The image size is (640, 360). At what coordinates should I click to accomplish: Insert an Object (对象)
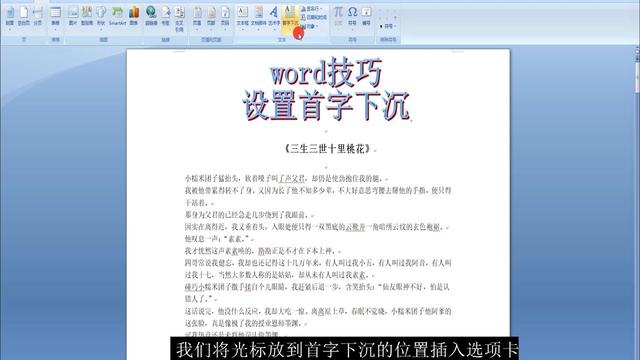point(310,27)
